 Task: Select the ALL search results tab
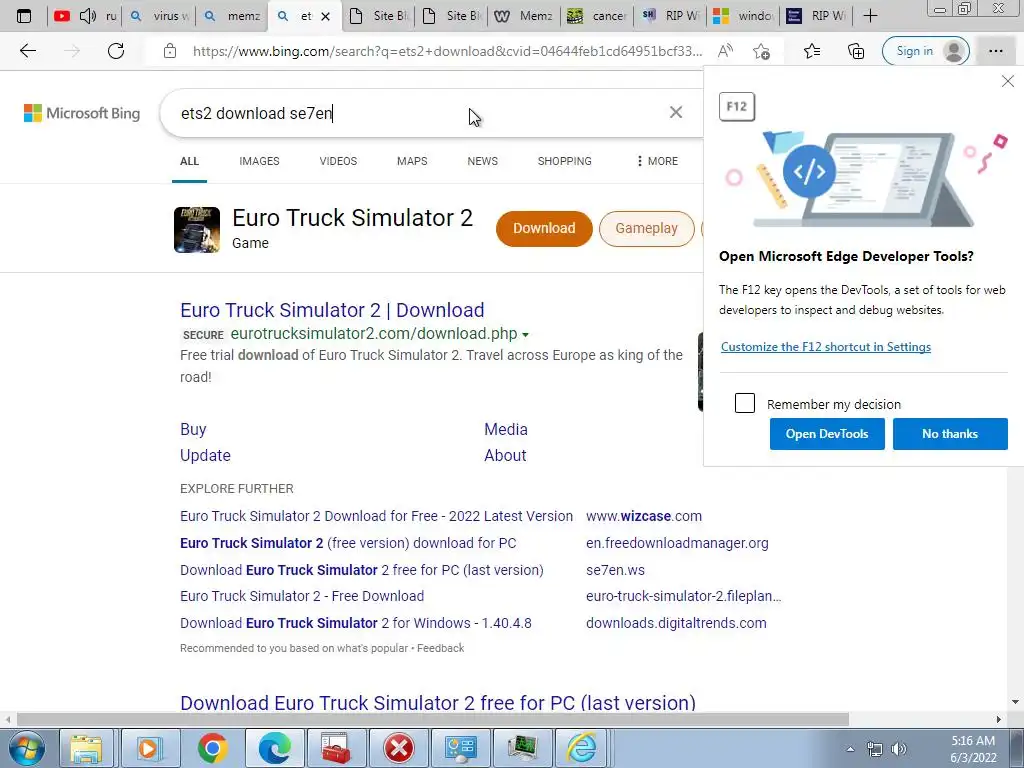189,161
